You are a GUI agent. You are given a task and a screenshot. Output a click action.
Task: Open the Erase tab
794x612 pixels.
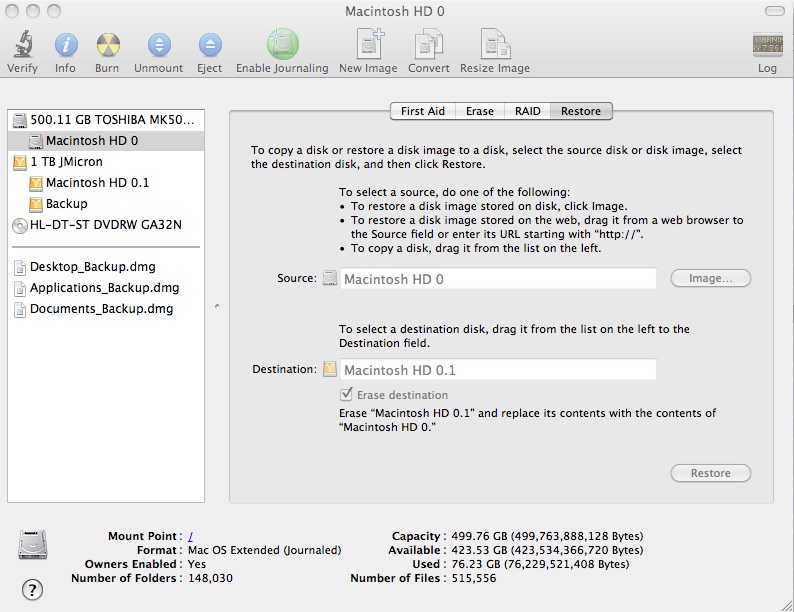click(480, 111)
